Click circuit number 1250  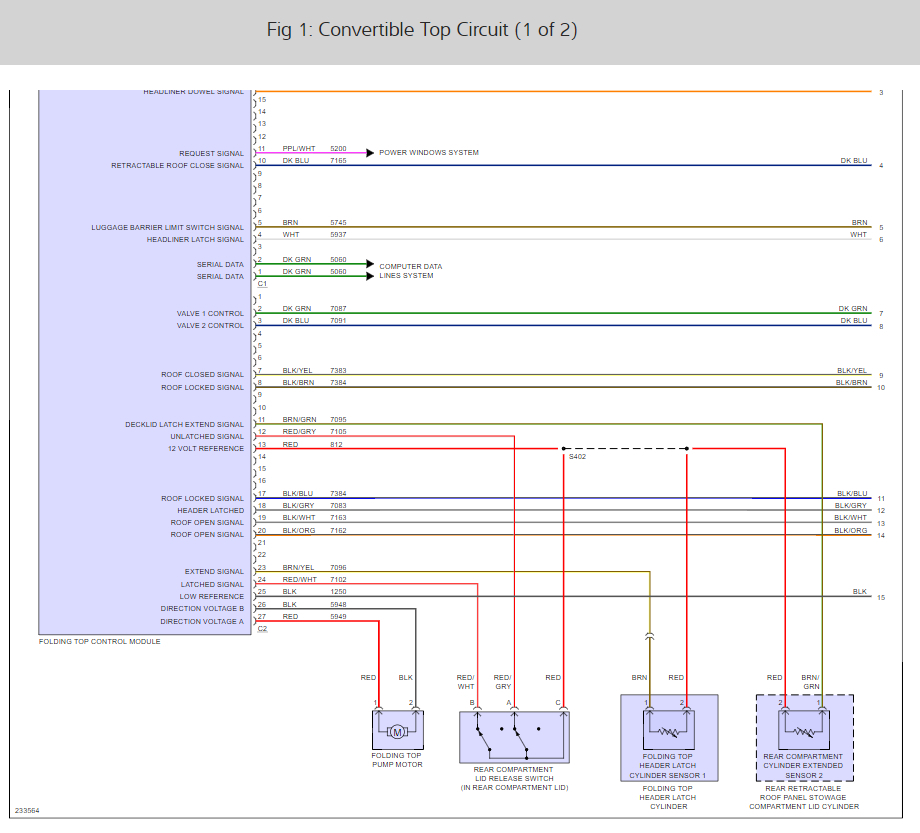339,592
